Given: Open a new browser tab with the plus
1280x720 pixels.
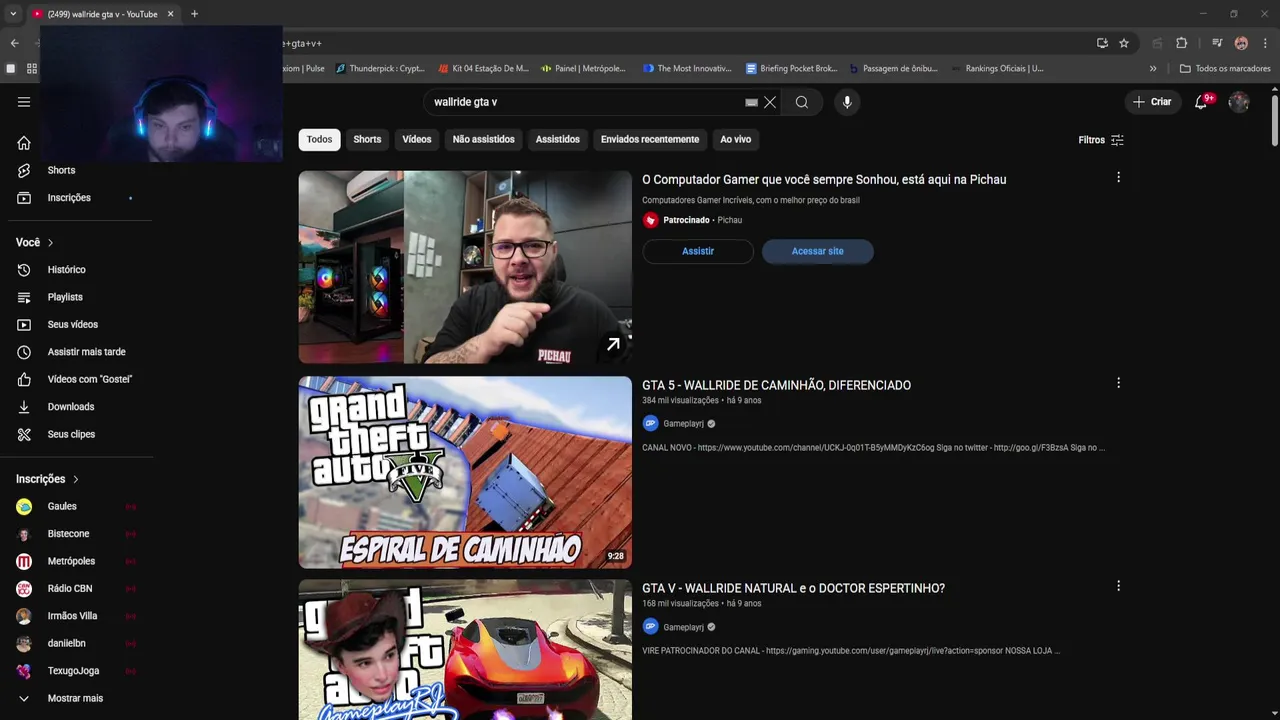Looking at the screenshot, I should tap(194, 14).
